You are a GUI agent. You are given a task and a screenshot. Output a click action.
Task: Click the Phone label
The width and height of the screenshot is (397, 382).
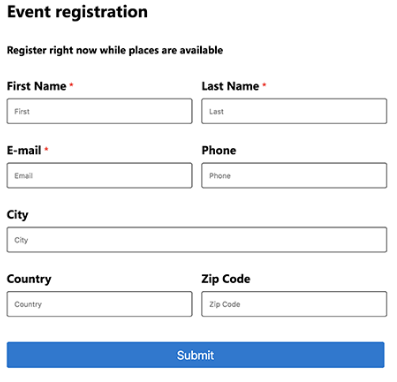click(219, 150)
